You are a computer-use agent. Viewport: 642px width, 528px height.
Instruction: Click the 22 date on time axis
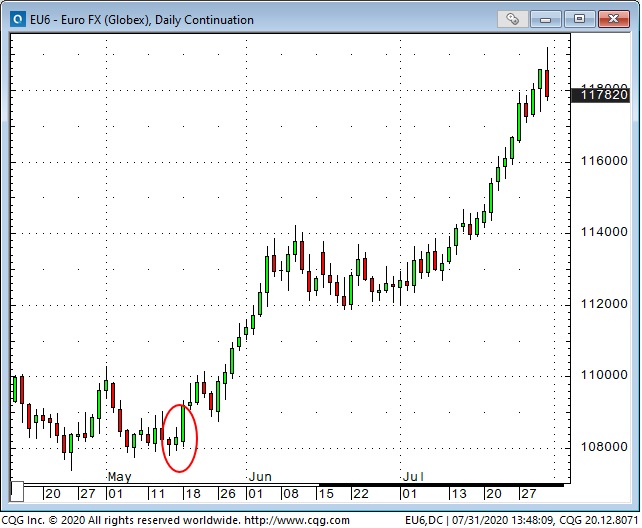(x=361, y=494)
